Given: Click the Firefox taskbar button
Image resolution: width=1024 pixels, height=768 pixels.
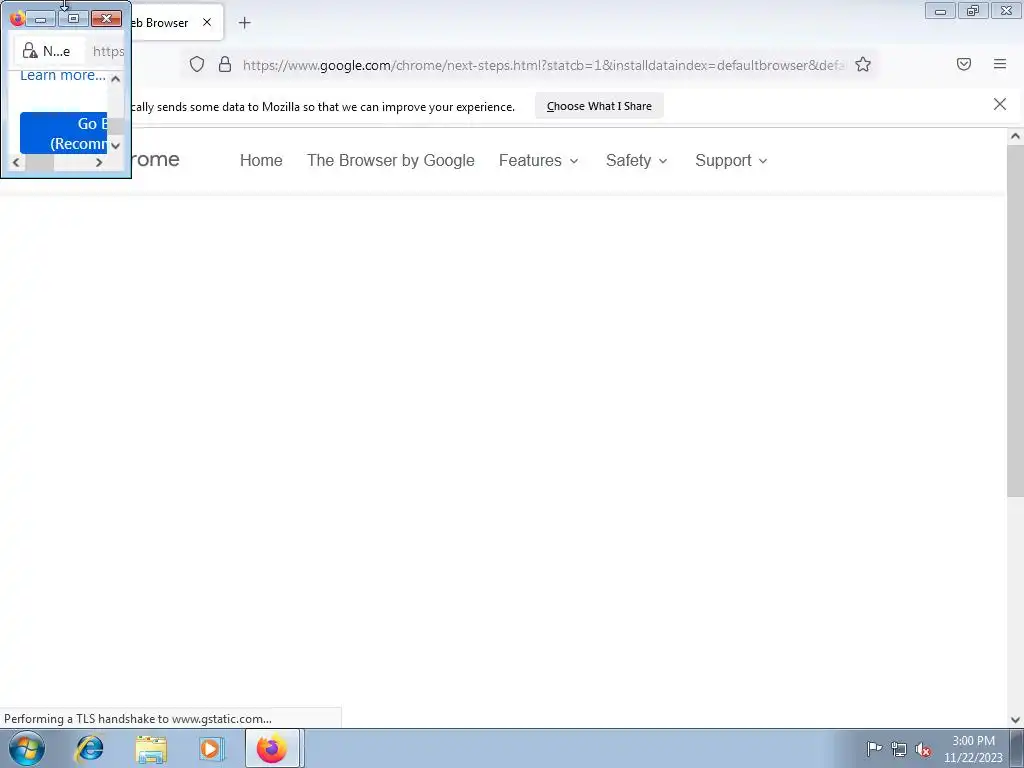Looking at the screenshot, I should pyautogui.click(x=272, y=748).
